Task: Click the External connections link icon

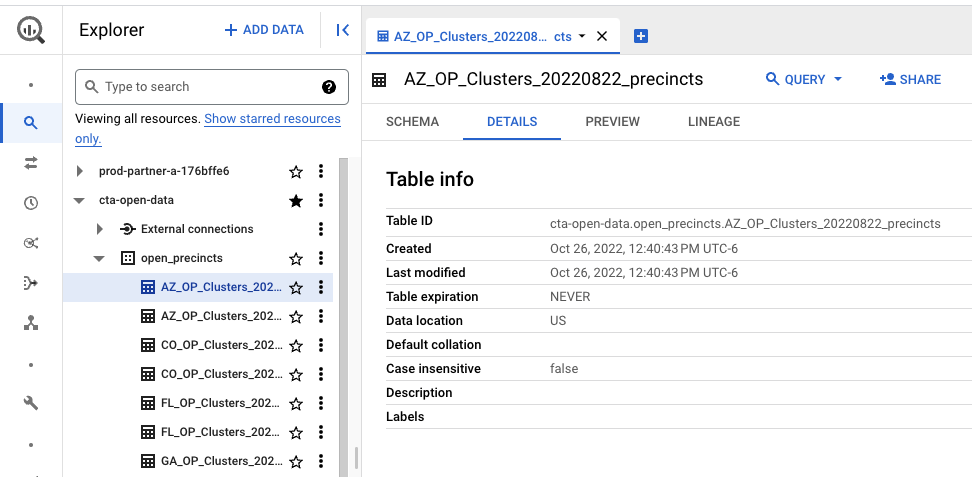Action: [x=127, y=229]
